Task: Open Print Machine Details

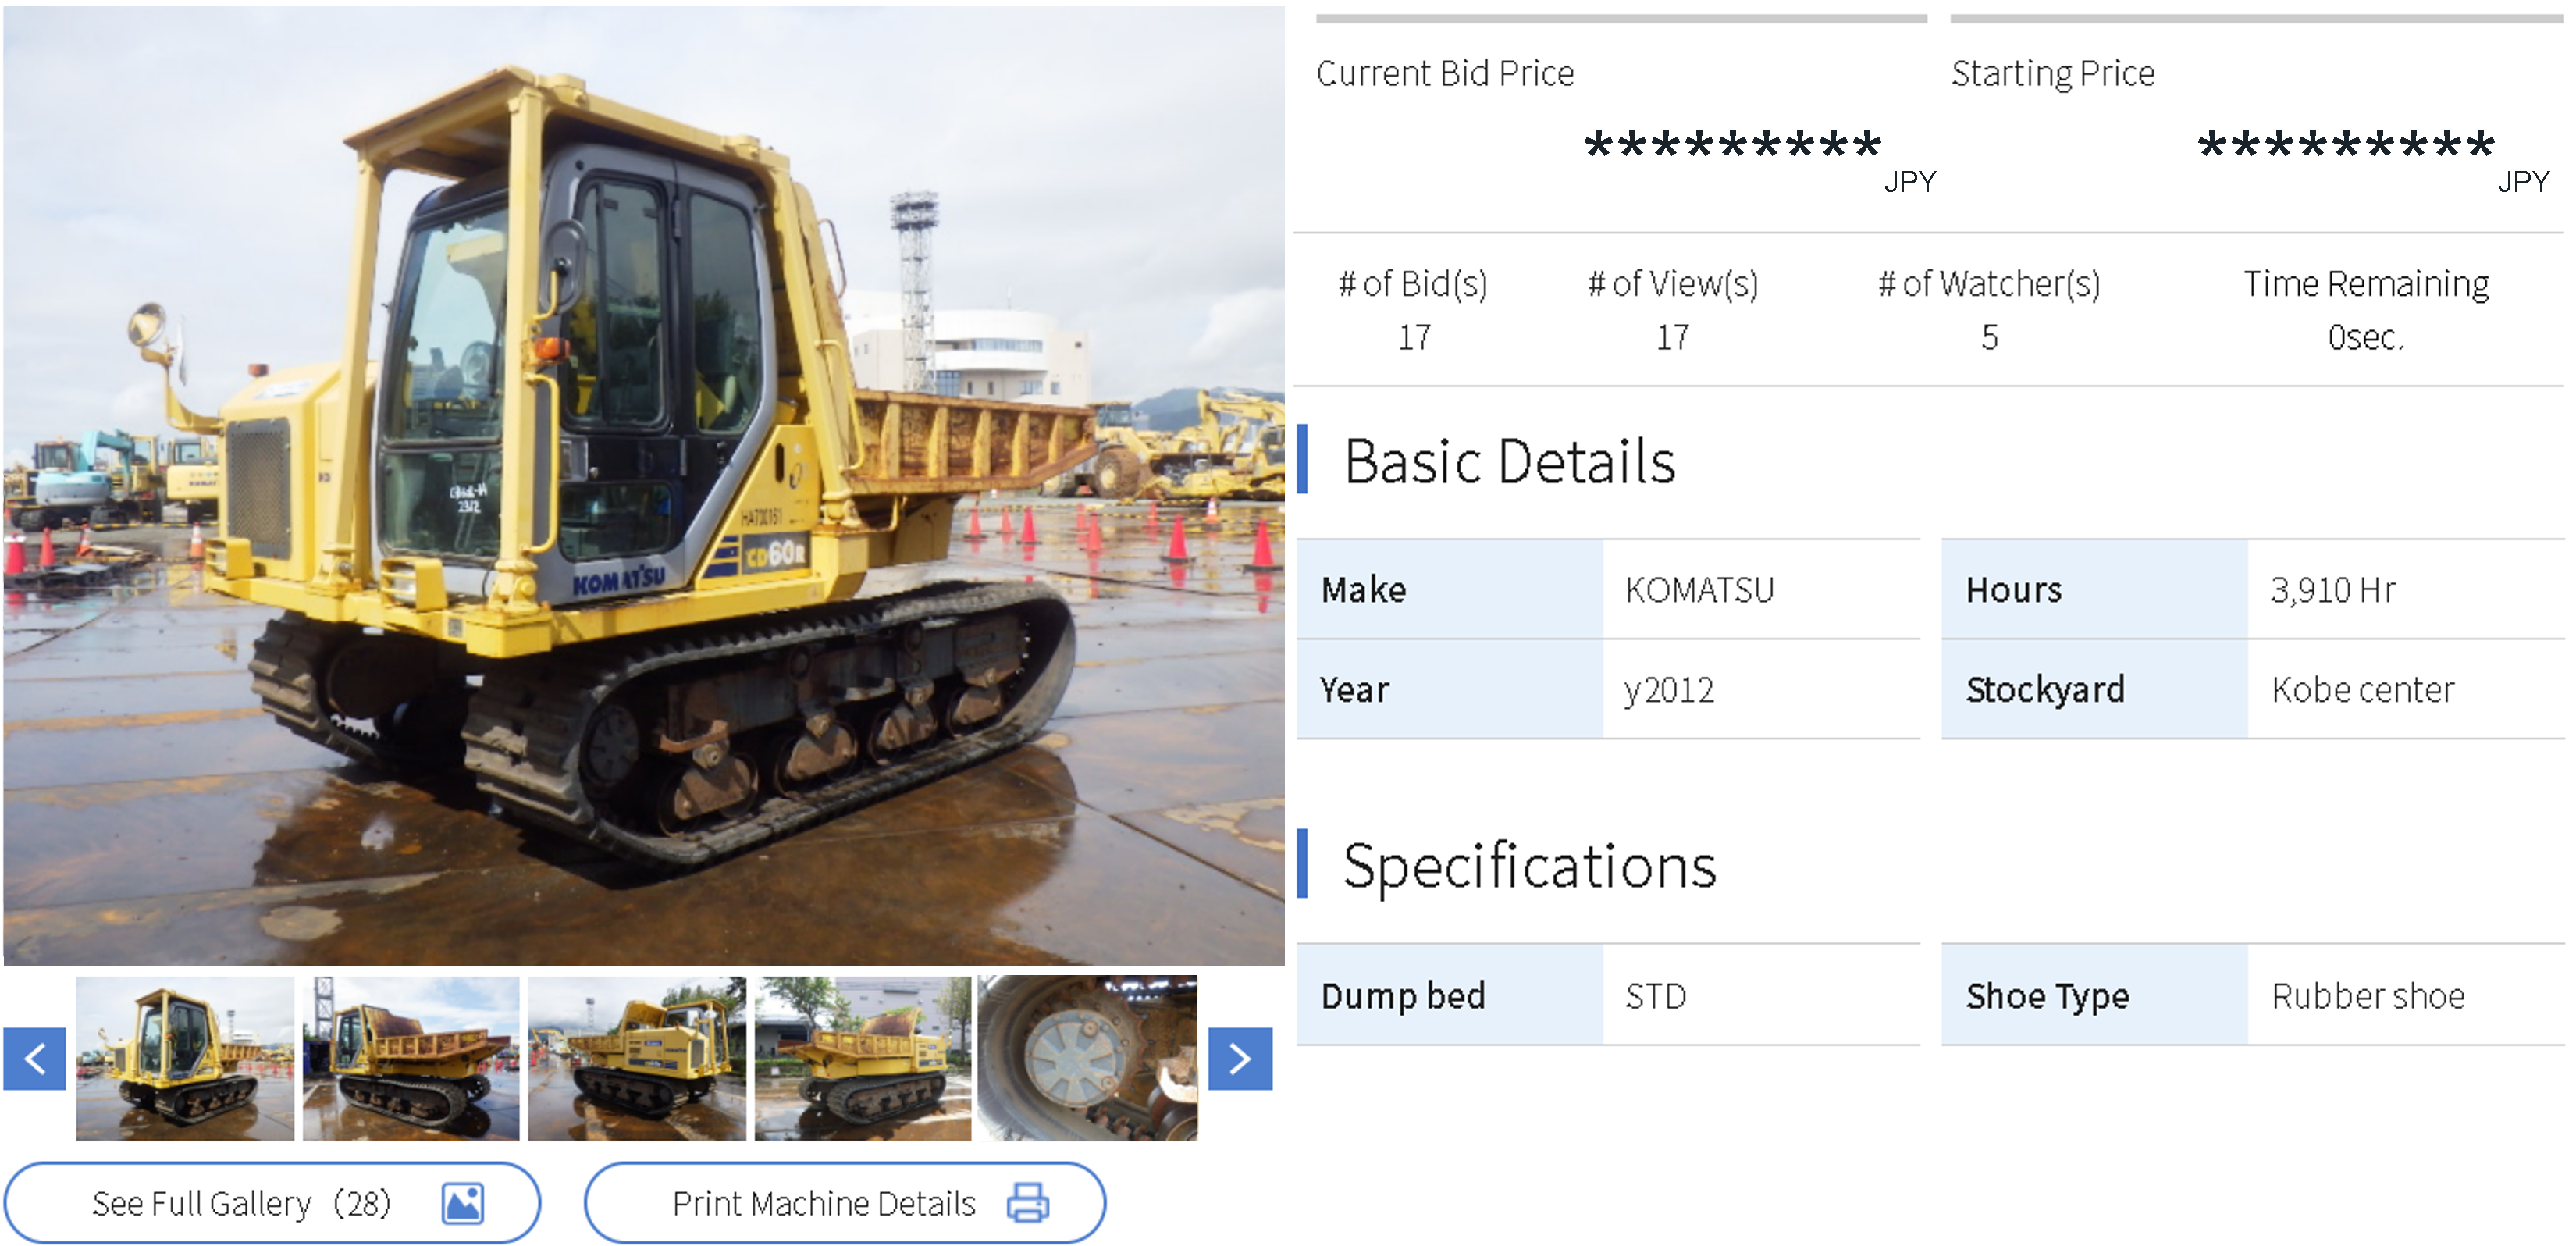Action: click(845, 1203)
